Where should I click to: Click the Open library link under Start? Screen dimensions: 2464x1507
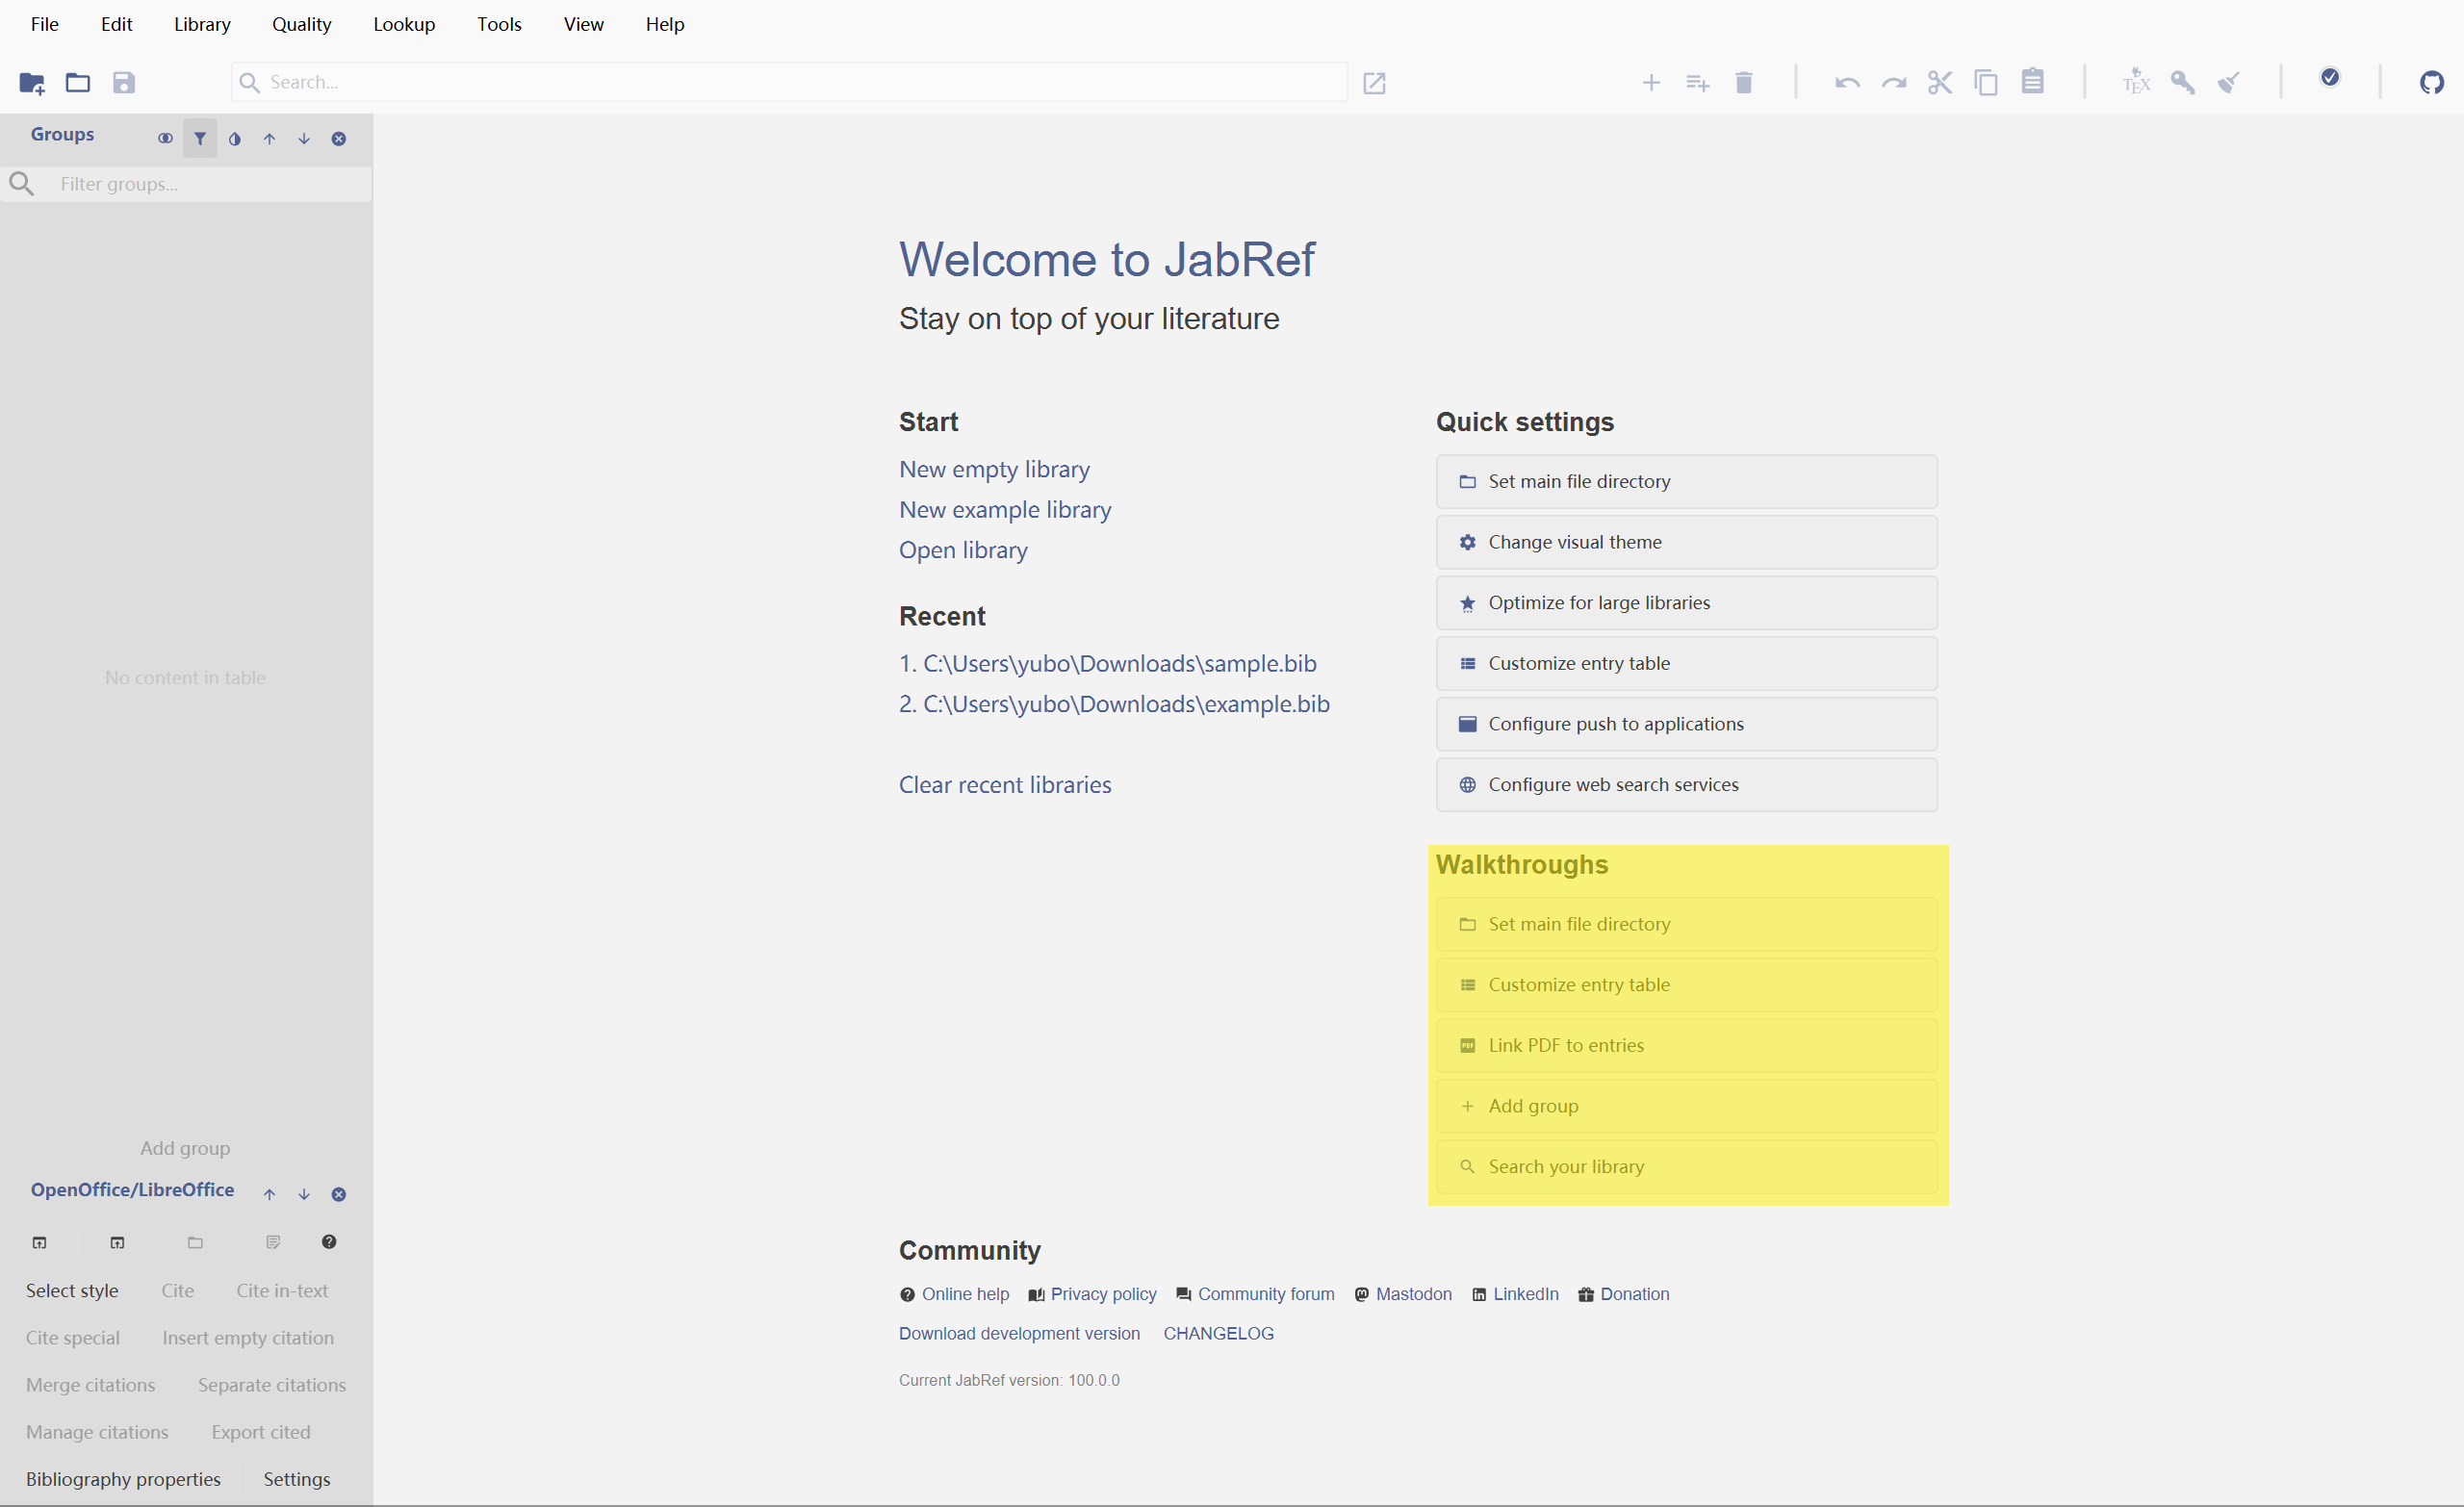point(963,550)
